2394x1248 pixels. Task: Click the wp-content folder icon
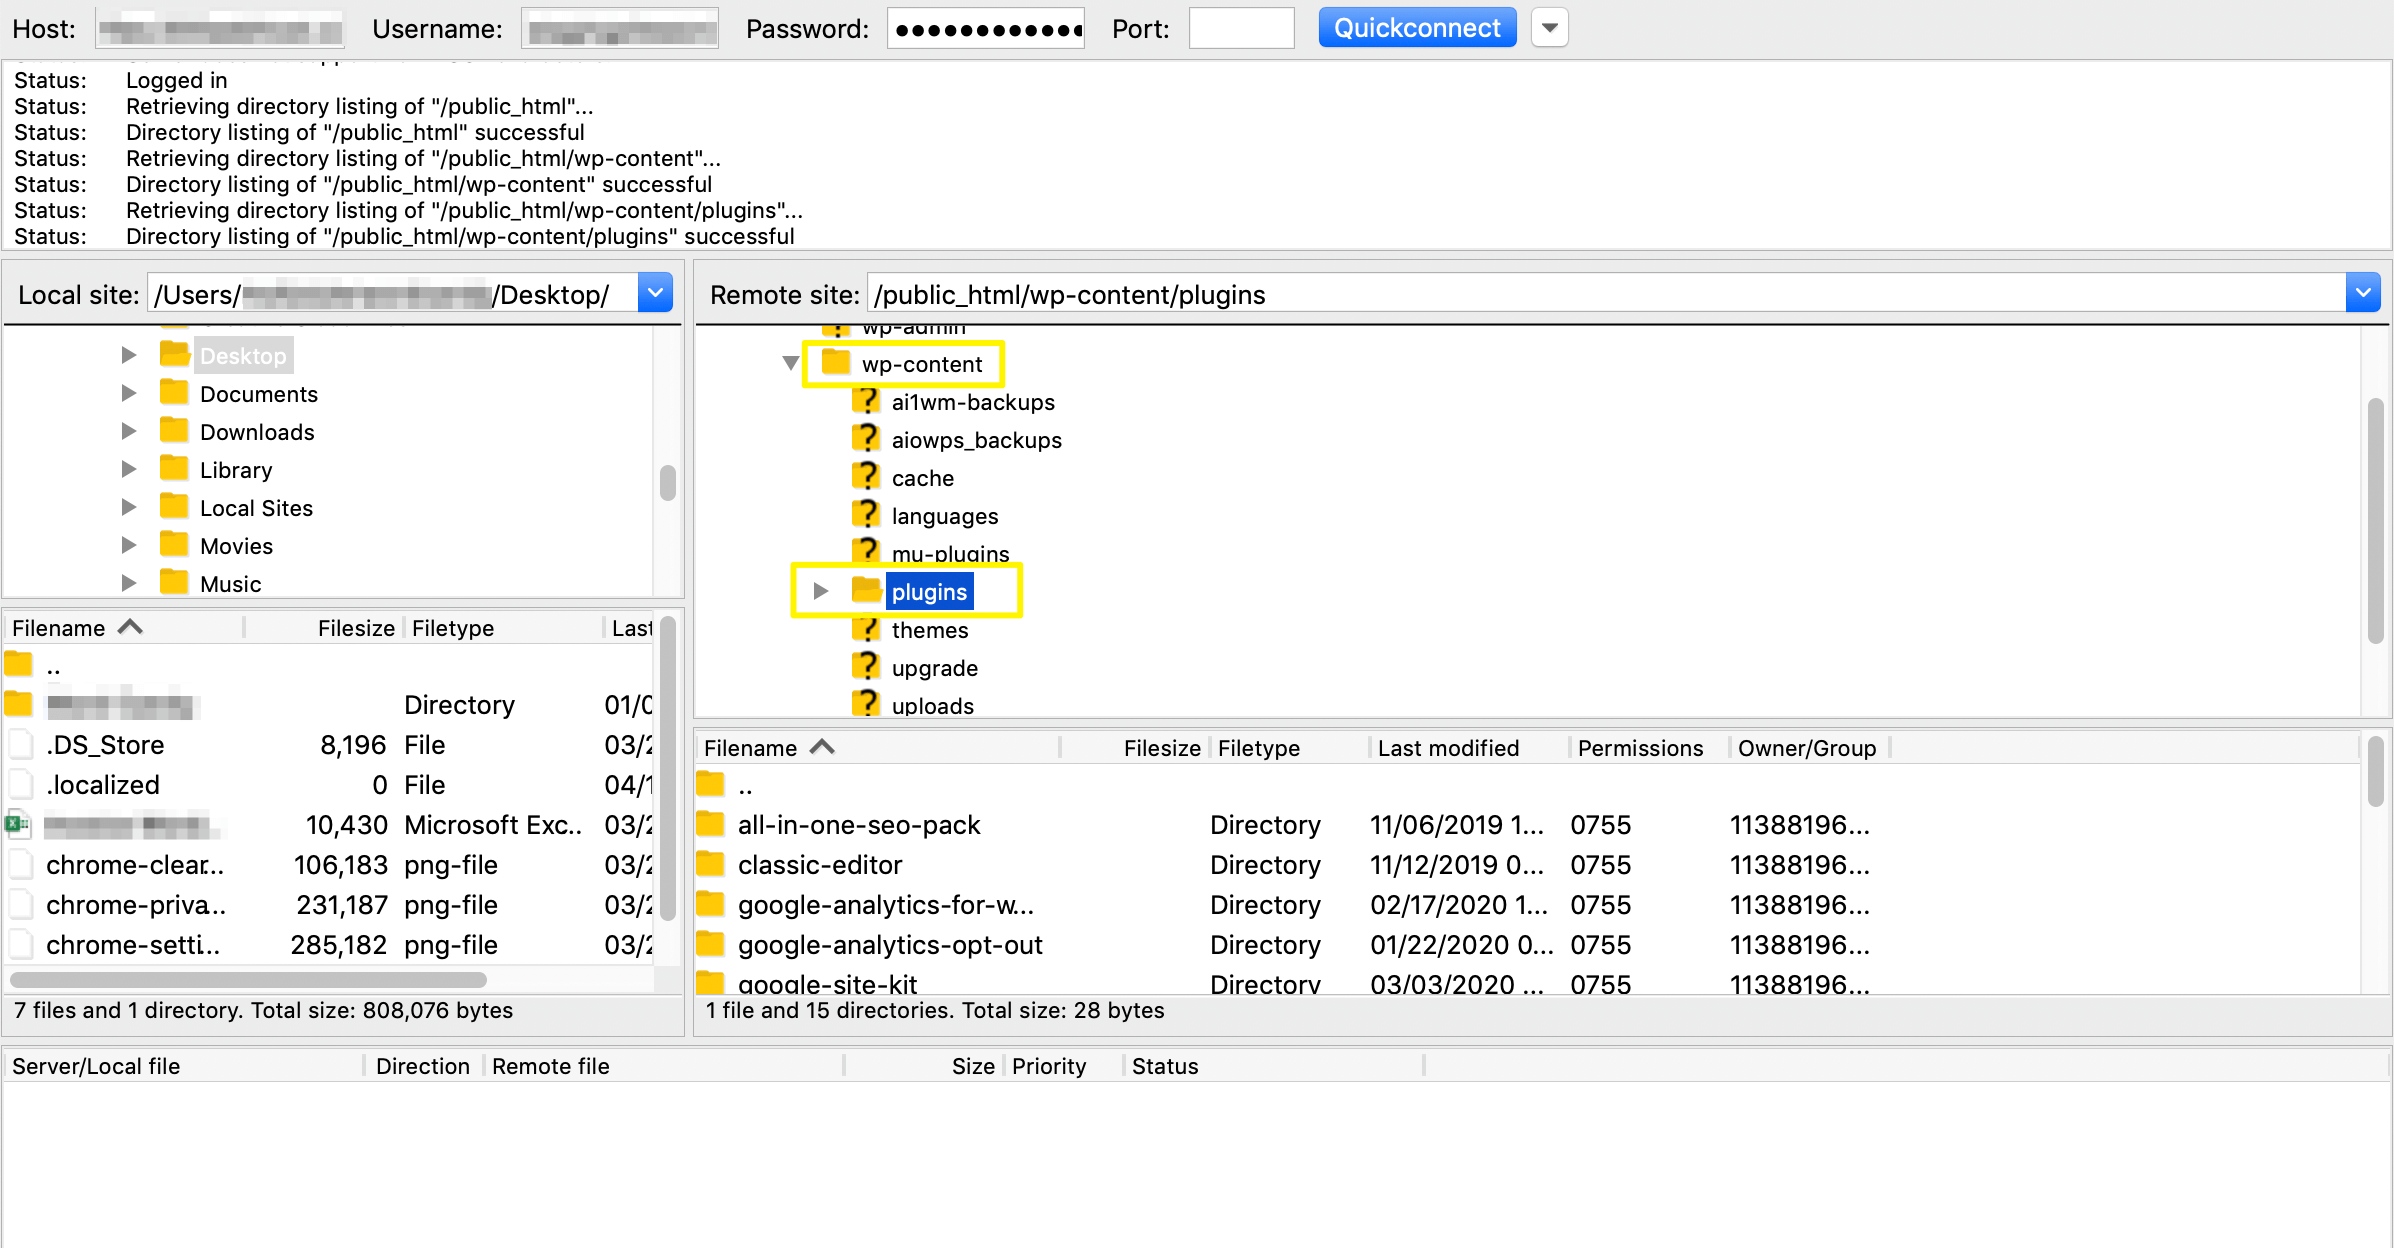pos(835,363)
